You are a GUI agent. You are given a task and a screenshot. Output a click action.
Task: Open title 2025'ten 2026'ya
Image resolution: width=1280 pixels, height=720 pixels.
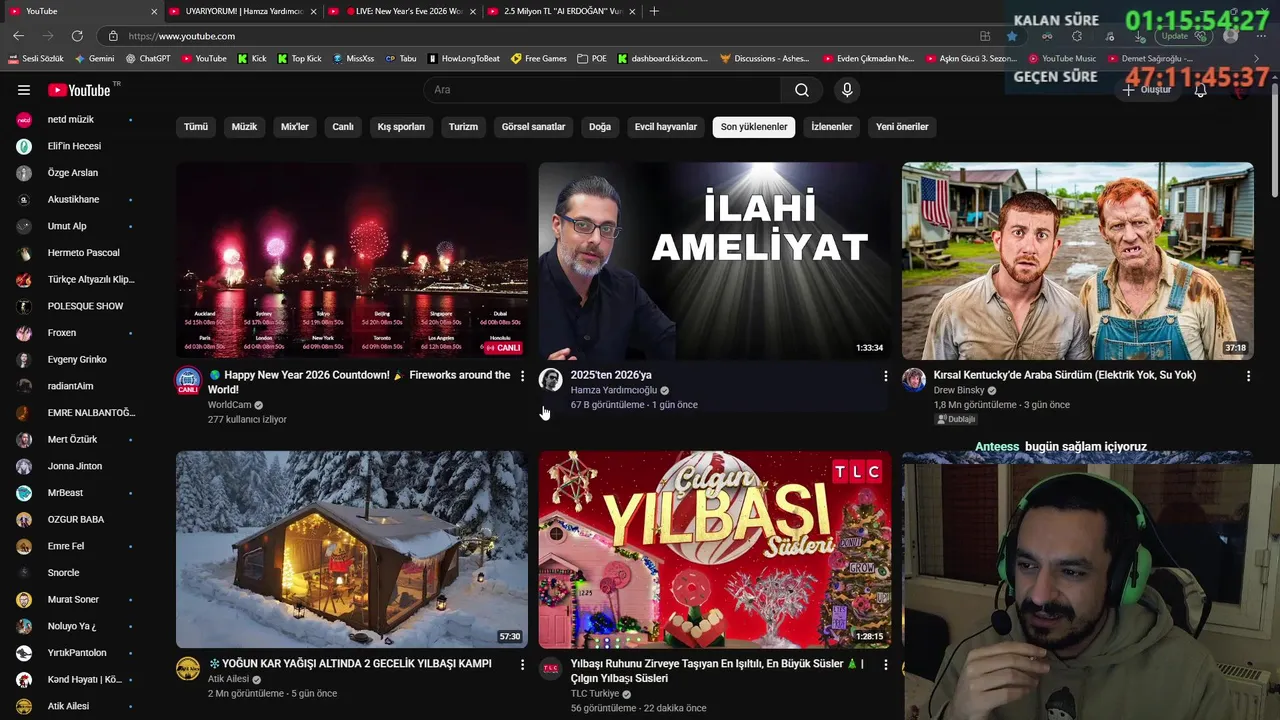click(611, 375)
